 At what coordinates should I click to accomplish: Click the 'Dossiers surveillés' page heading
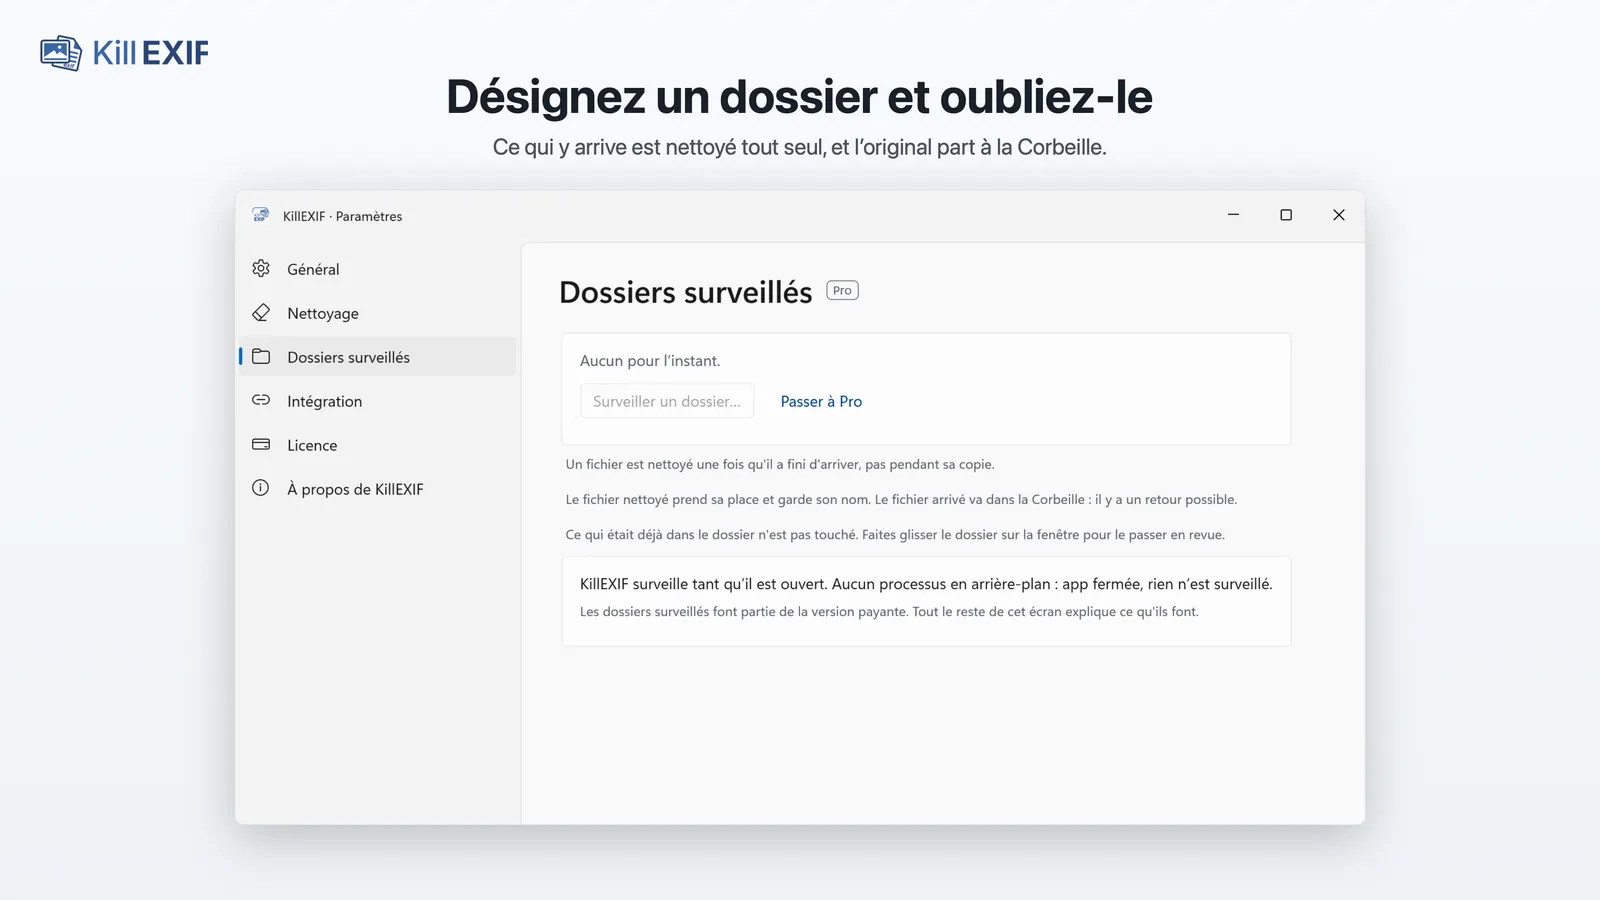pyautogui.click(x=686, y=292)
